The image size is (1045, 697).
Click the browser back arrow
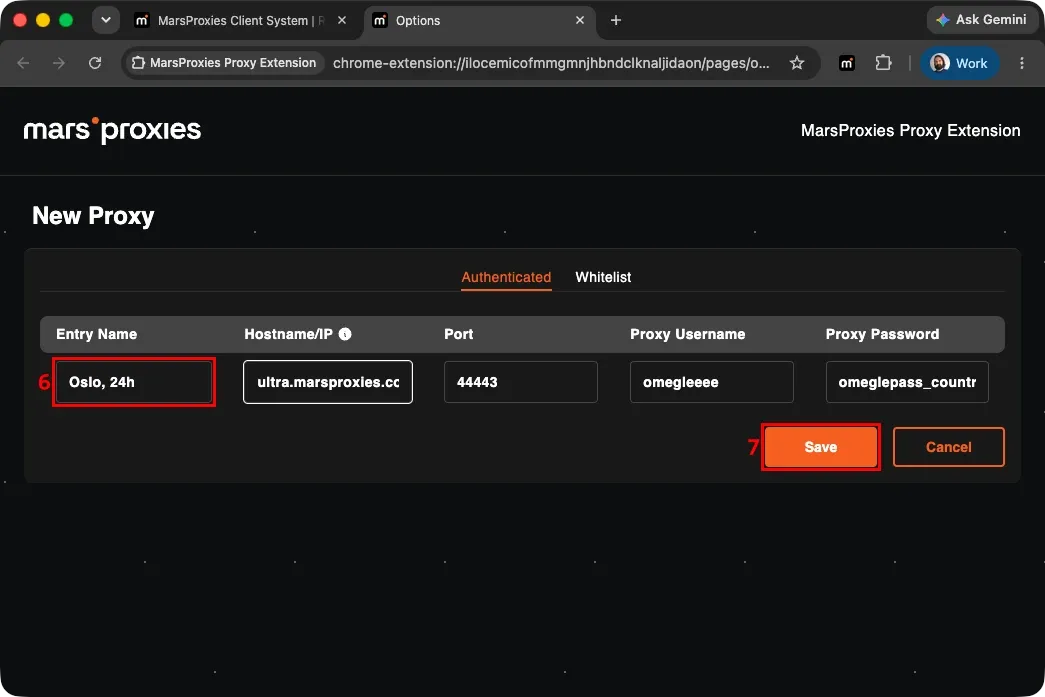click(x=23, y=63)
